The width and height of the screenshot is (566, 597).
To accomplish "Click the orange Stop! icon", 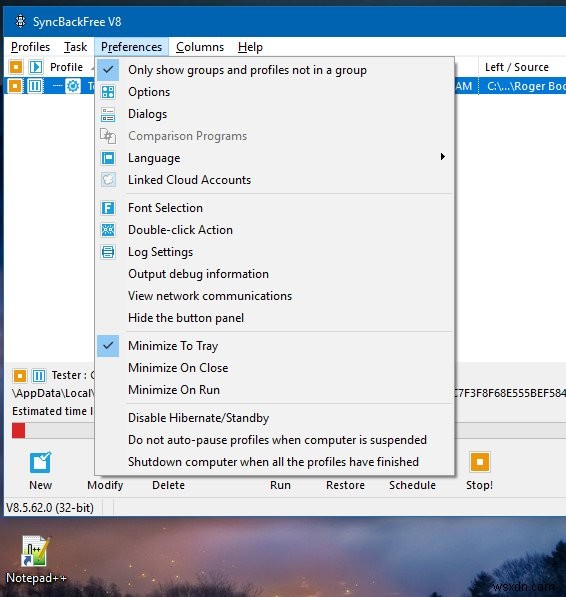I will [480, 461].
